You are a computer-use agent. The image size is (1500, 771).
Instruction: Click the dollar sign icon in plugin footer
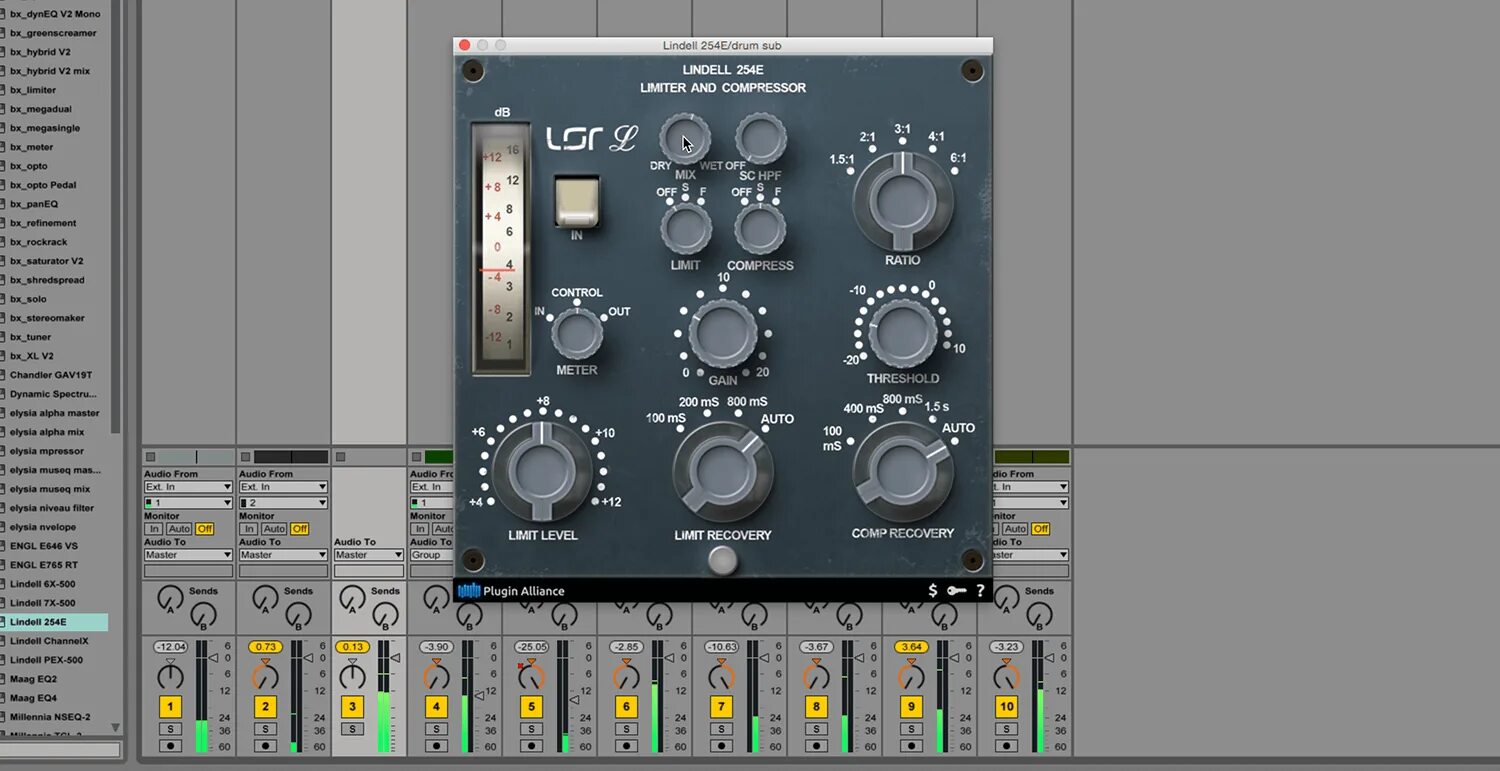tap(933, 590)
